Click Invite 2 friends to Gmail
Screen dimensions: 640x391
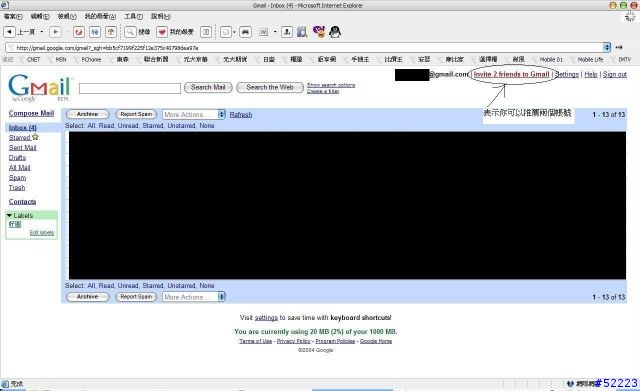point(511,74)
